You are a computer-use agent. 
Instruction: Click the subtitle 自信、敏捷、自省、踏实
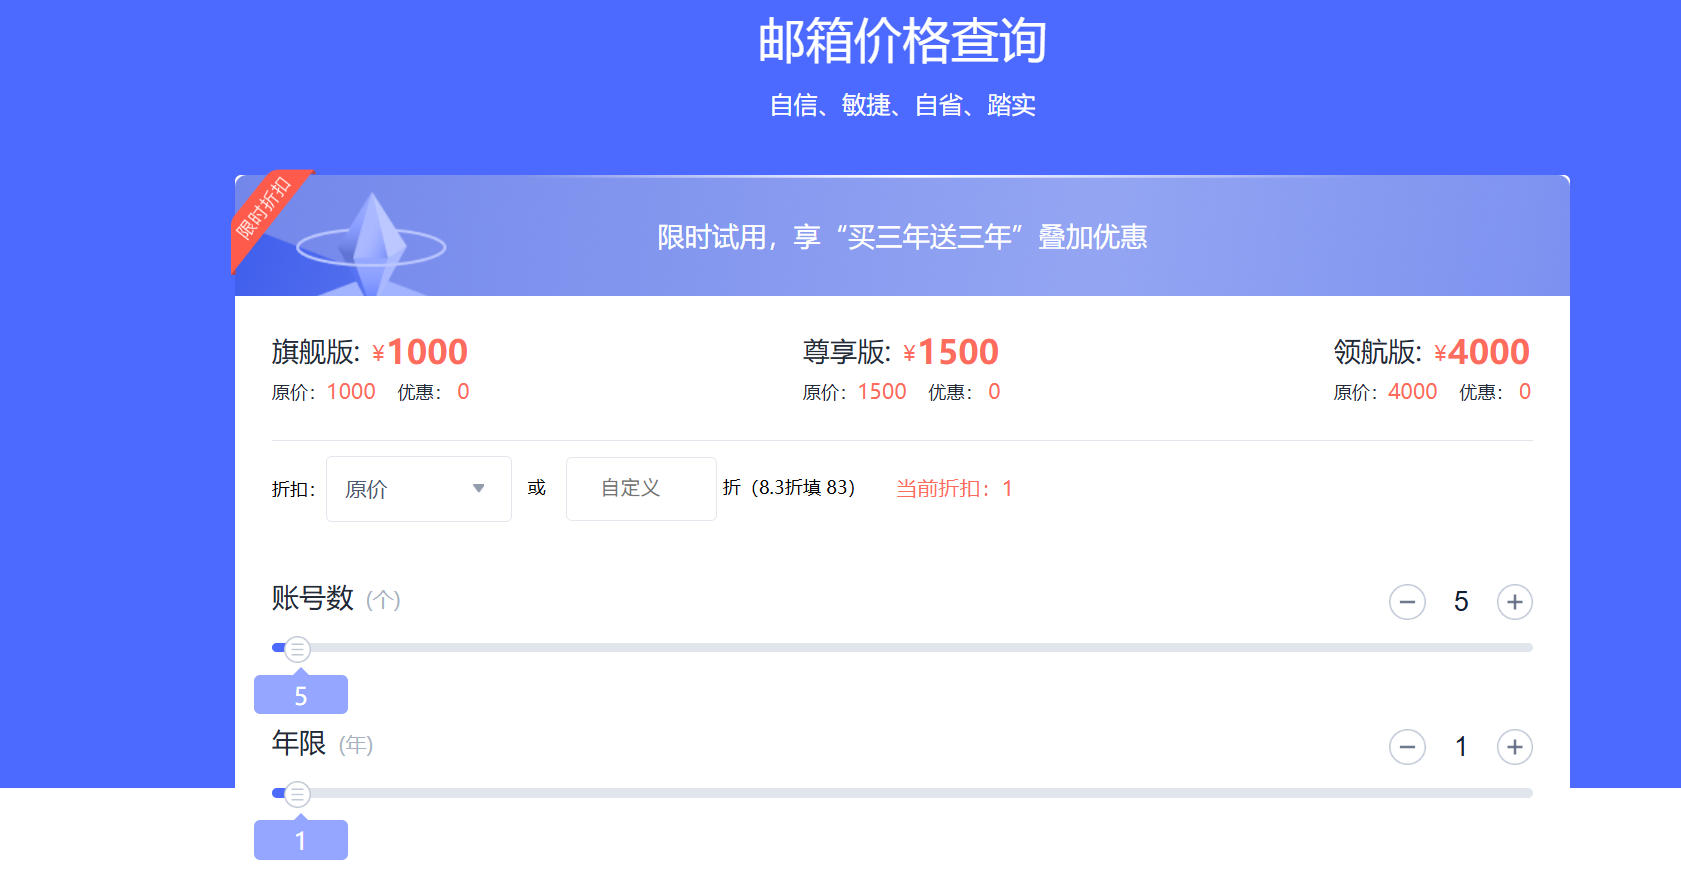(x=902, y=105)
